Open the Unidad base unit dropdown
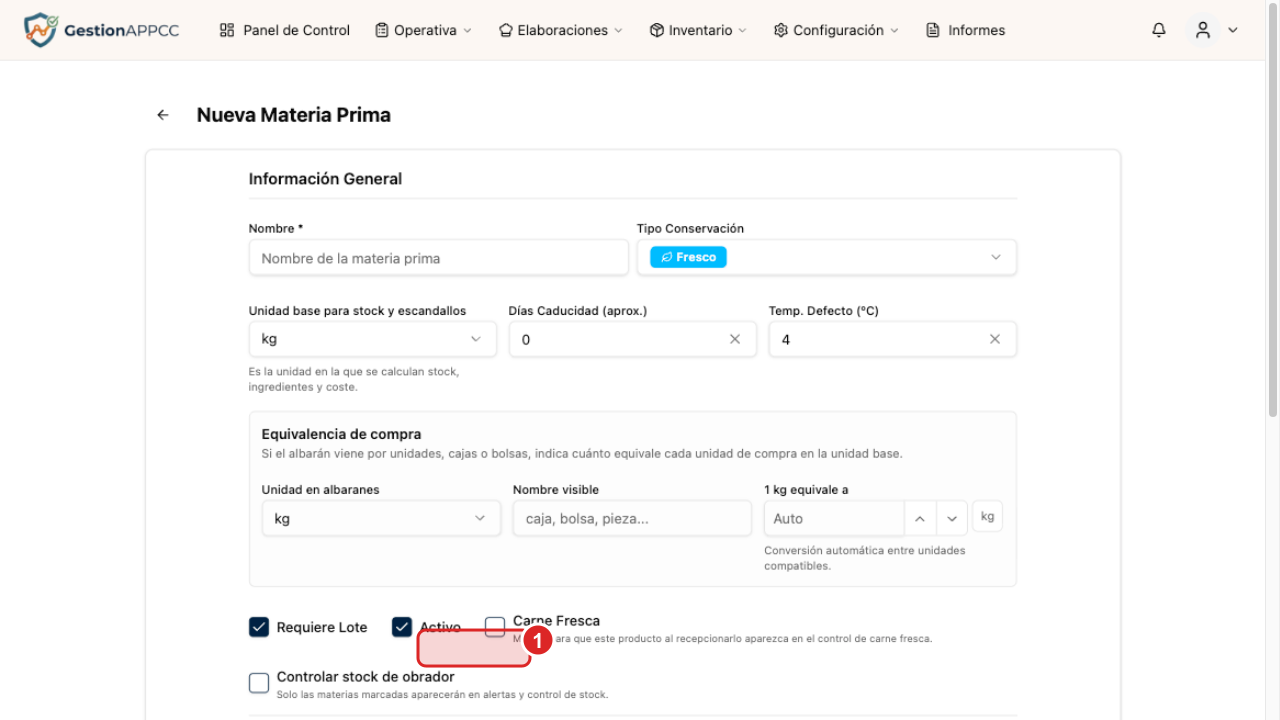 (373, 339)
